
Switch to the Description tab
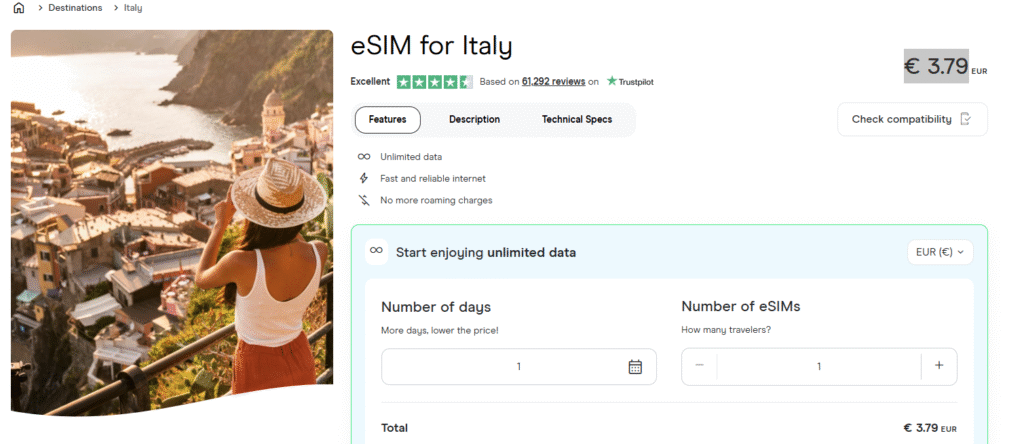coord(474,120)
